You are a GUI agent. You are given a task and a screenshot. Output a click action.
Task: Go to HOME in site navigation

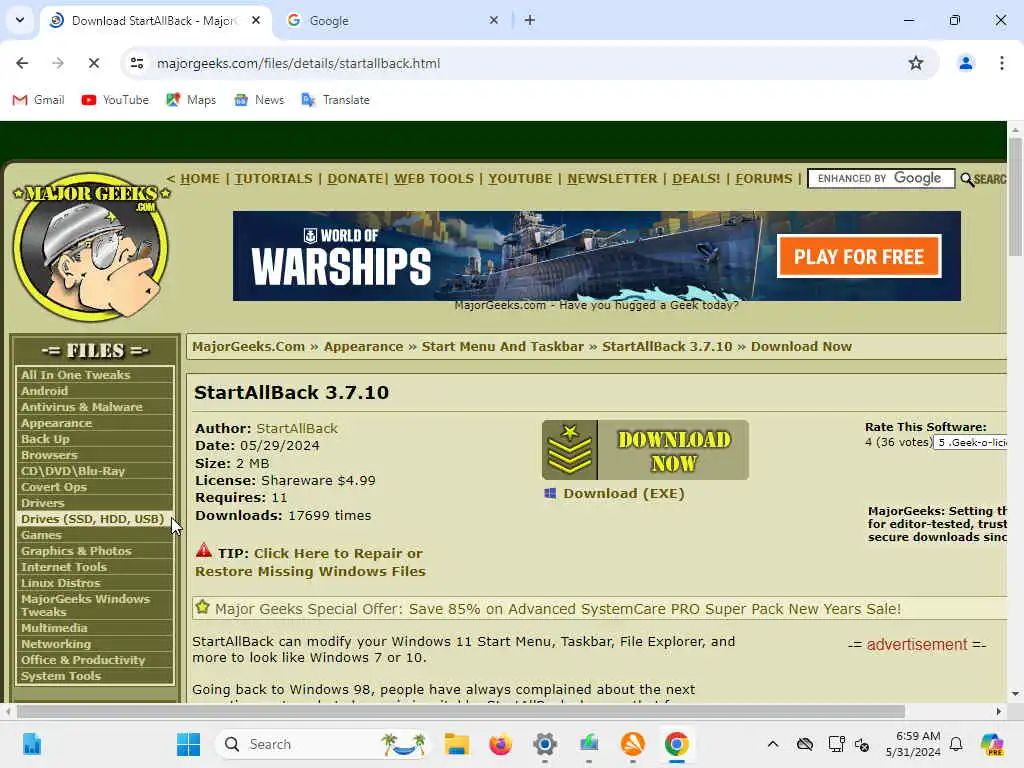(200, 179)
